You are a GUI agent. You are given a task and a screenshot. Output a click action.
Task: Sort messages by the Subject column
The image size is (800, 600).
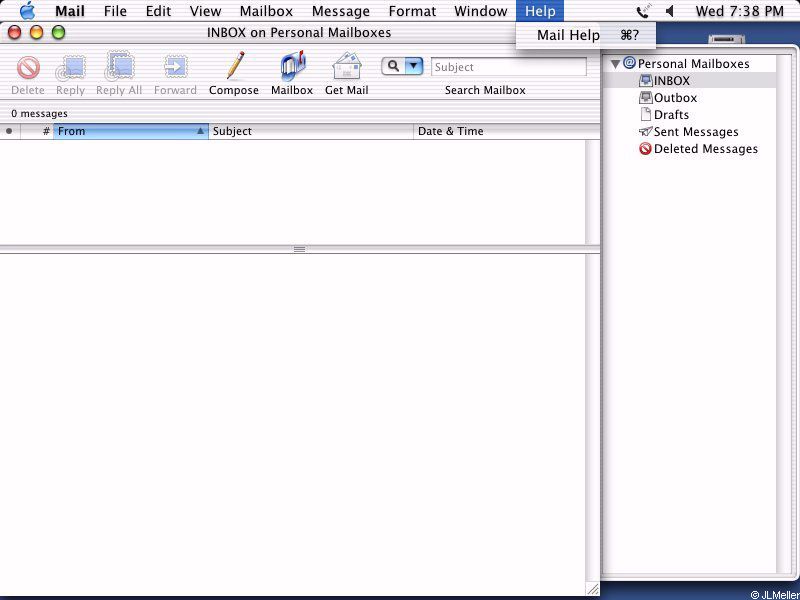coord(311,131)
